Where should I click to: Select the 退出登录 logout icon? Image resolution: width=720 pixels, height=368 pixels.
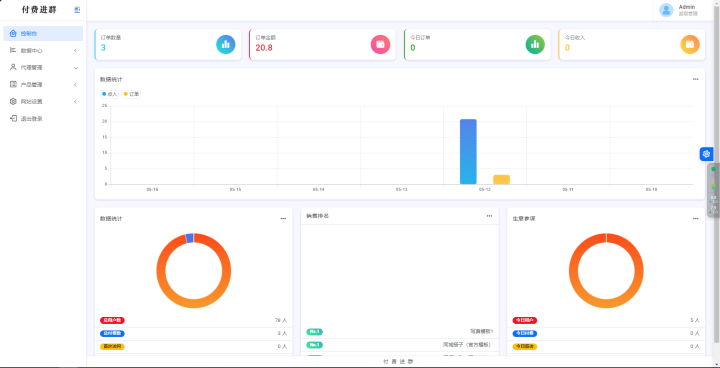tap(13, 119)
